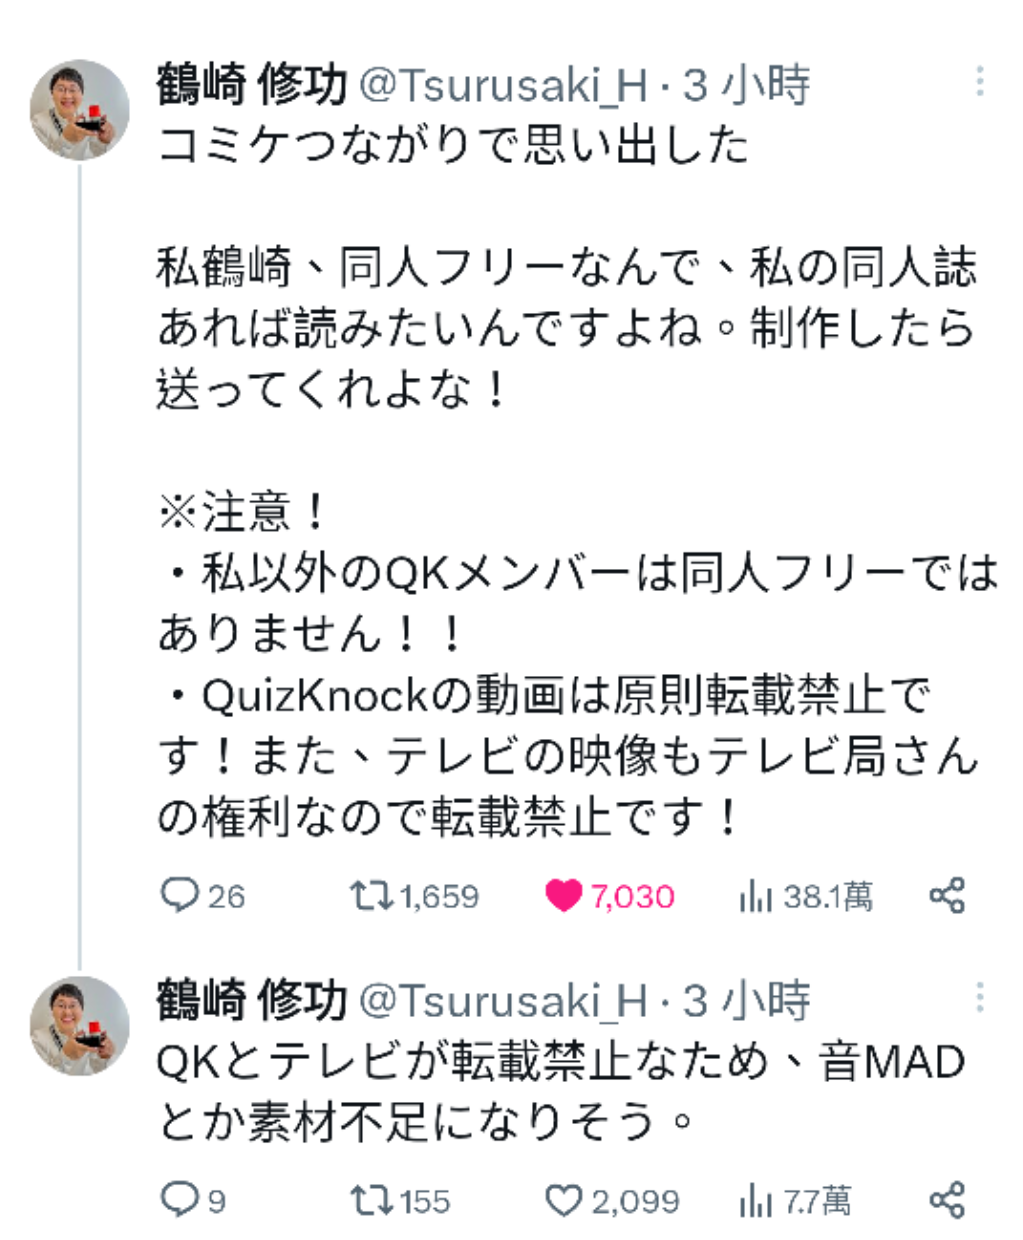This screenshot has width=1023, height=1240.
Task: Open the first tweet's 3 小時 timestamp
Action: 747,86
